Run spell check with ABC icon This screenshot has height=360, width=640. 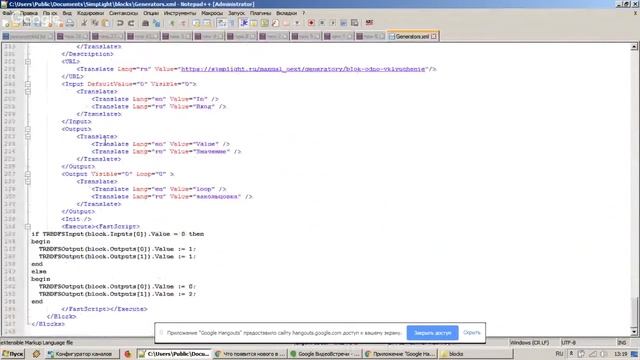[369, 23]
